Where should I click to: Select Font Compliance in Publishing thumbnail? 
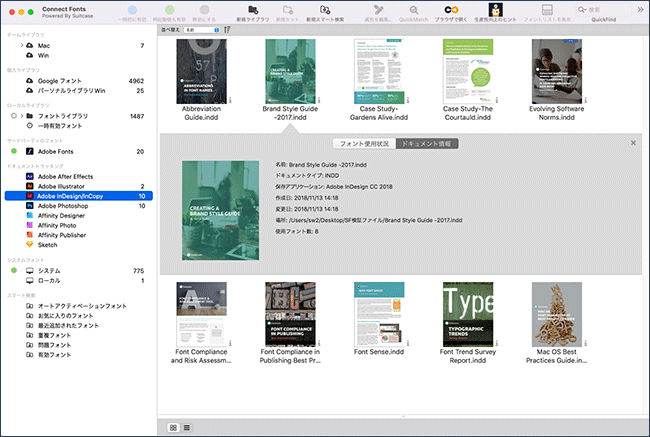click(290, 314)
